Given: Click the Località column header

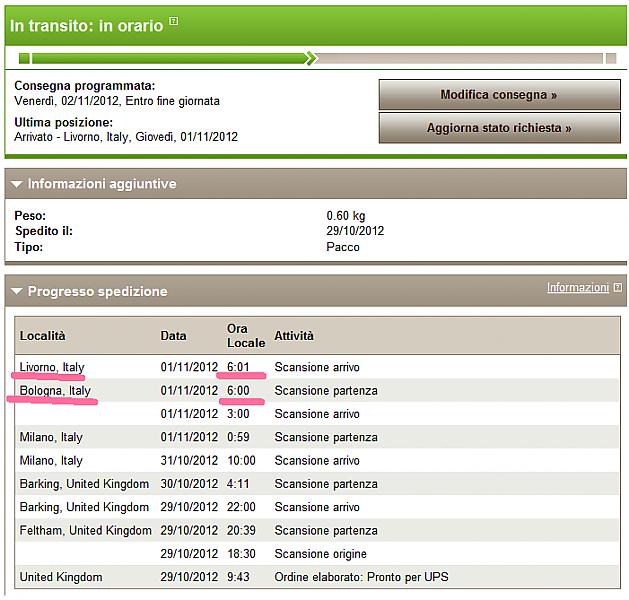Looking at the screenshot, I should click(42, 336).
